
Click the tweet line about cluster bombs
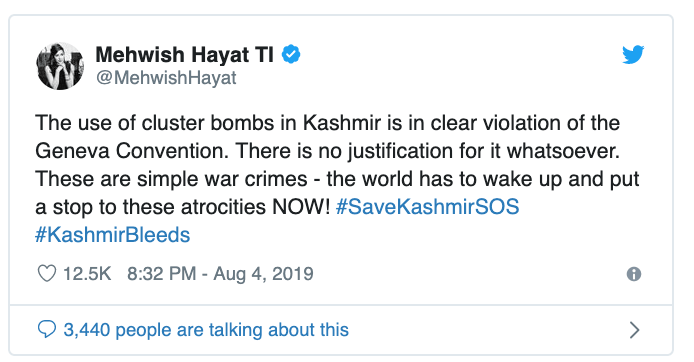click(x=328, y=123)
